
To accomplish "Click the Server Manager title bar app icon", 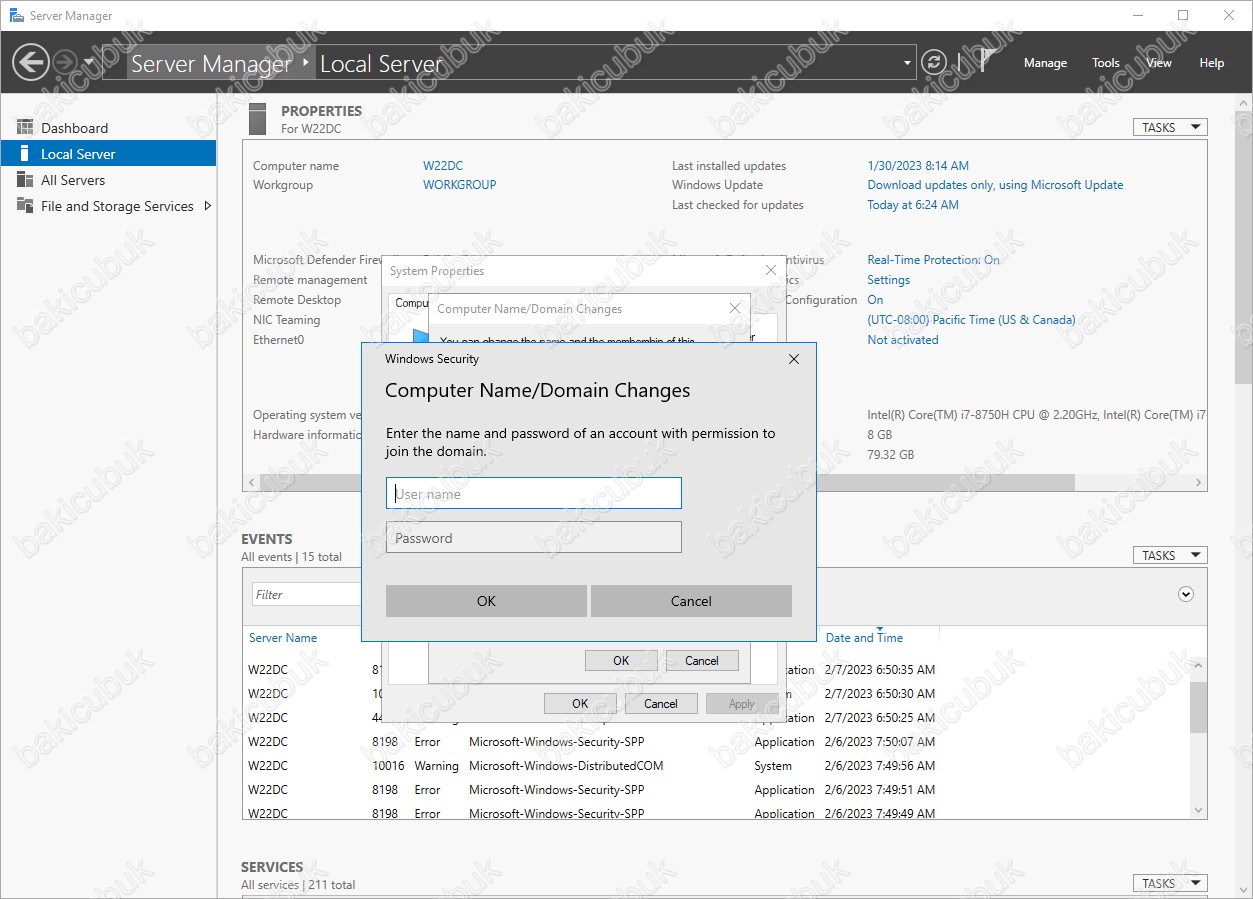I will tap(17, 15).
